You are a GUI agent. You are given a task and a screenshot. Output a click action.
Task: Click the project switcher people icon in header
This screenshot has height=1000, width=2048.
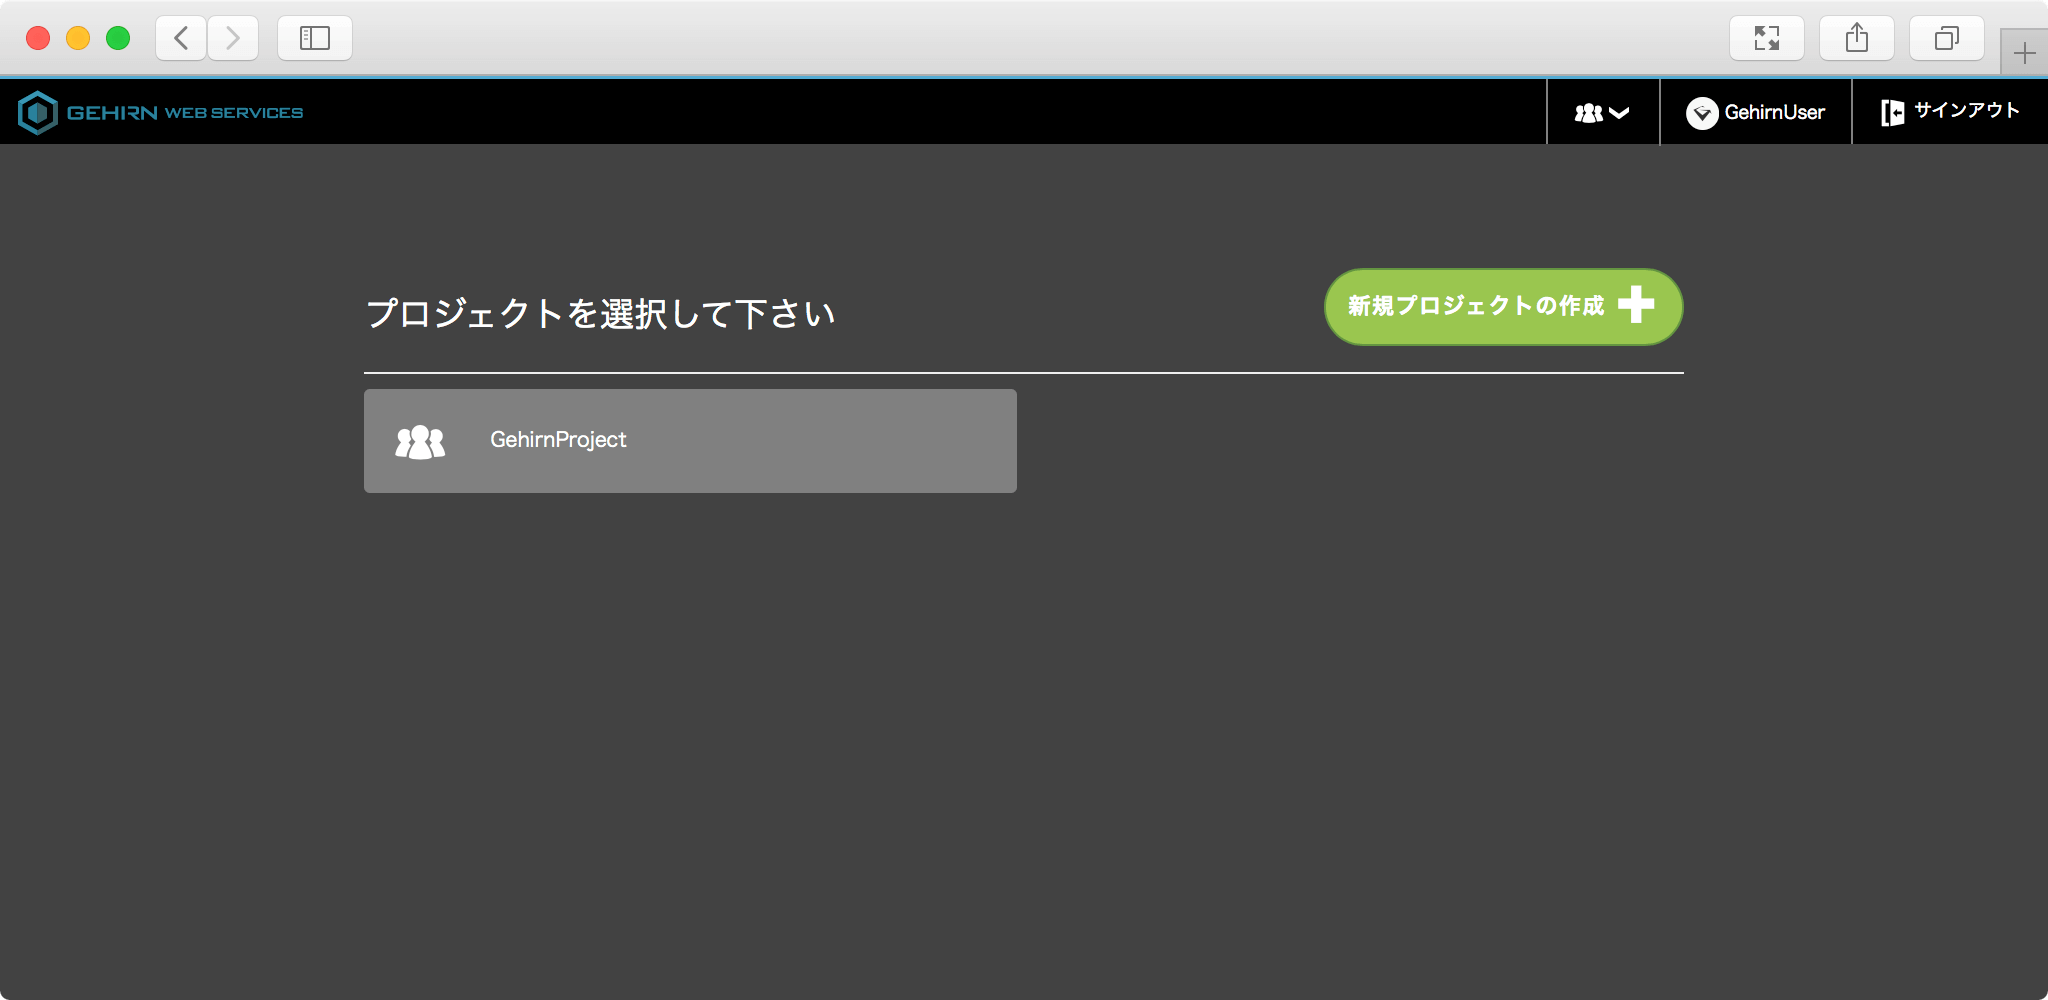pyautogui.click(x=1588, y=113)
